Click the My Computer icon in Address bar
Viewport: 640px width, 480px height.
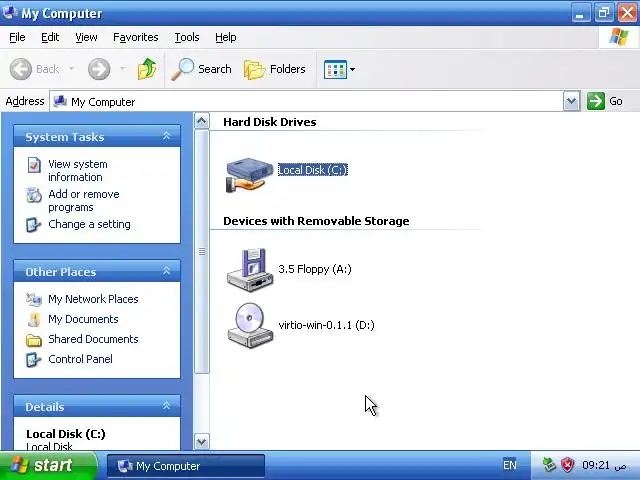(60, 101)
